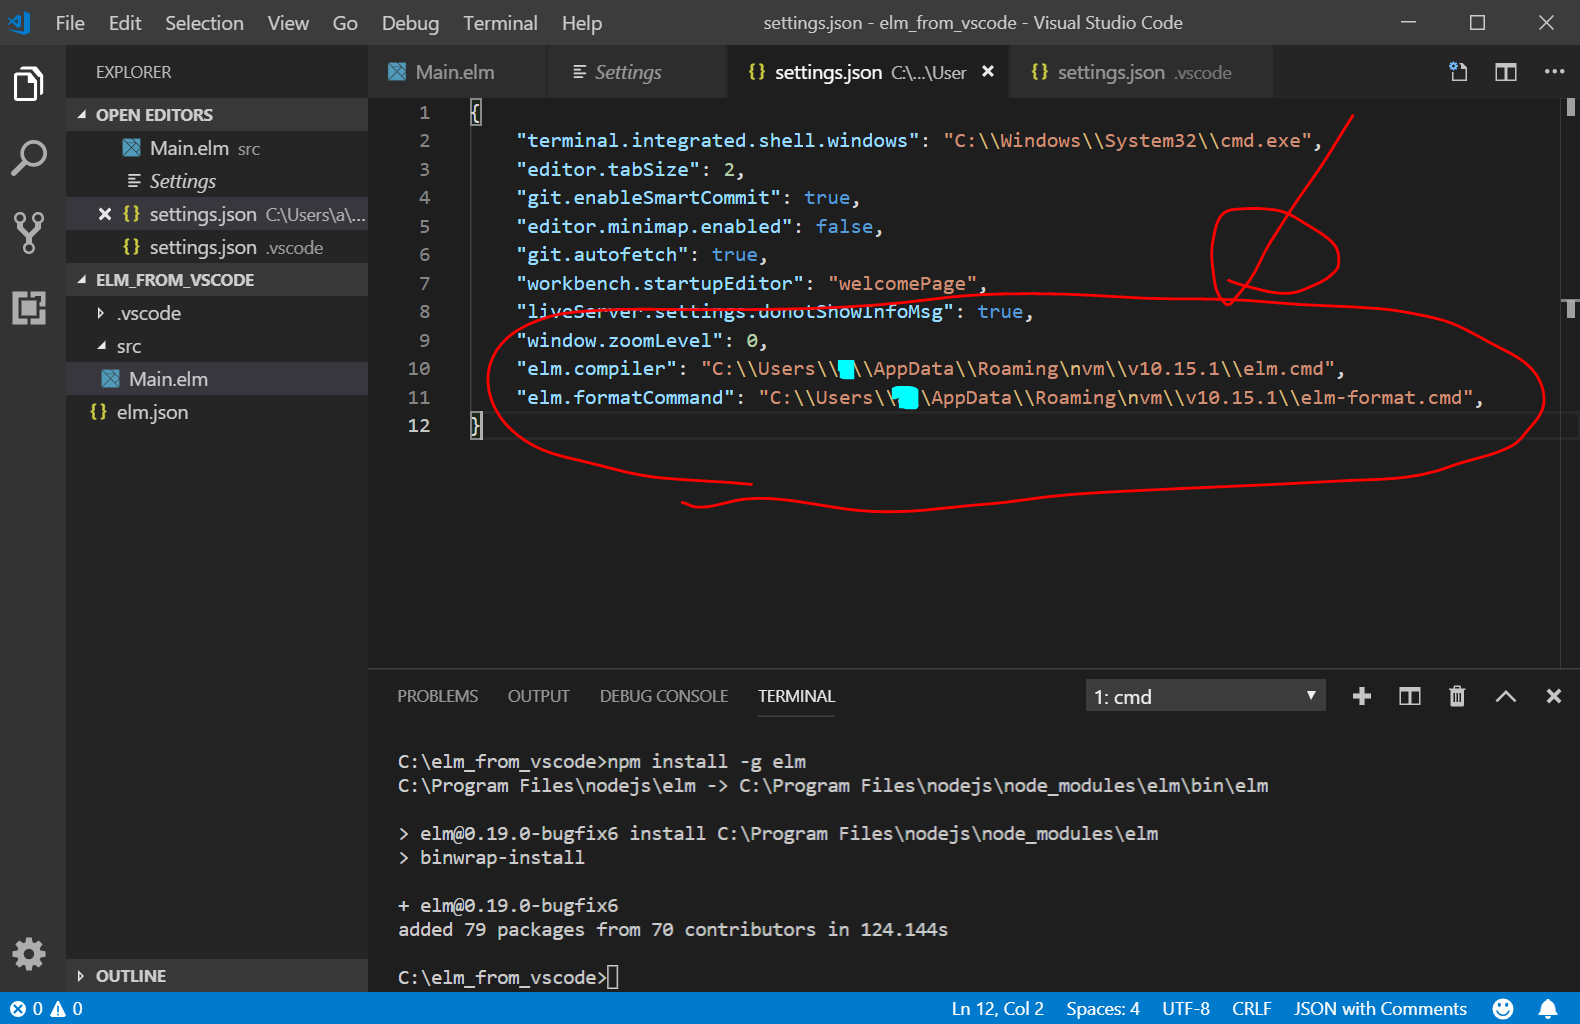This screenshot has height=1024, width=1580.
Task: Switch to the PROBLEMS panel tab
Action: tap(437, 696)
